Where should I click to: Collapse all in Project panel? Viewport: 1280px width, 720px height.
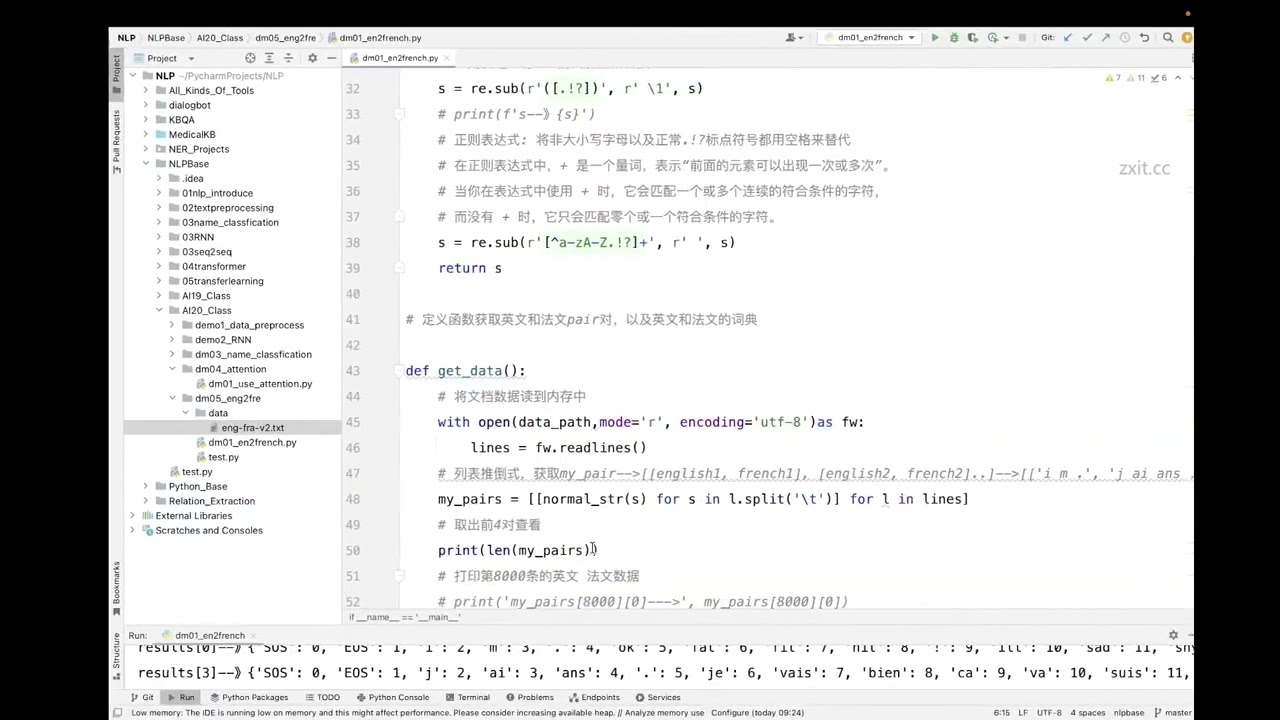[x=288, y=58]
